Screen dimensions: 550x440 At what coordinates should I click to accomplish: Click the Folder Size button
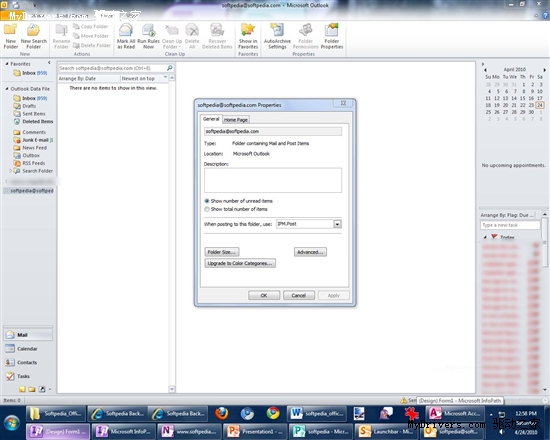222,252
